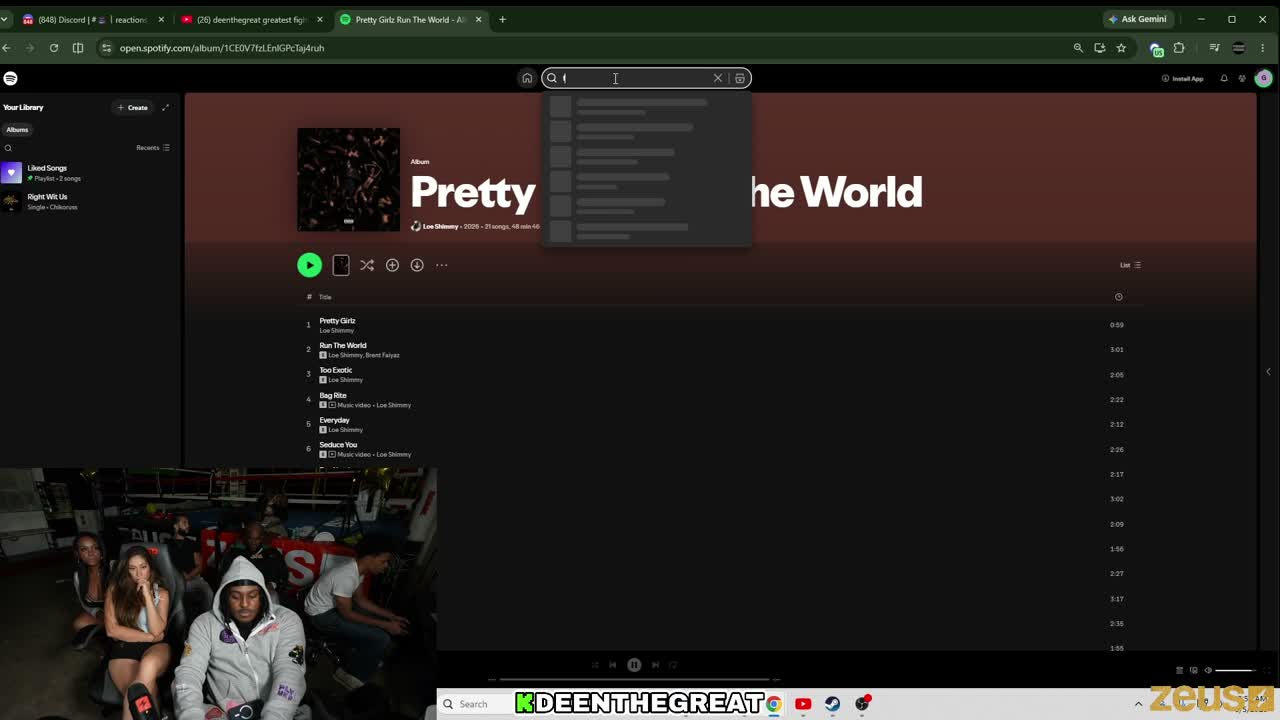The image size is (1280, 720).
Task: Select the track Everyday
Action: click(334, 420)
